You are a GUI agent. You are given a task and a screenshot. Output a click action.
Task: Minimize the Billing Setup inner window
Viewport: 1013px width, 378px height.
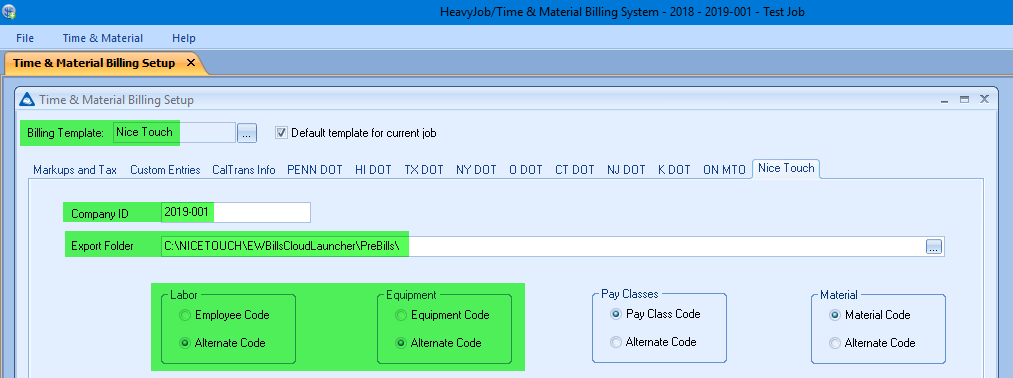coord(945,100)
